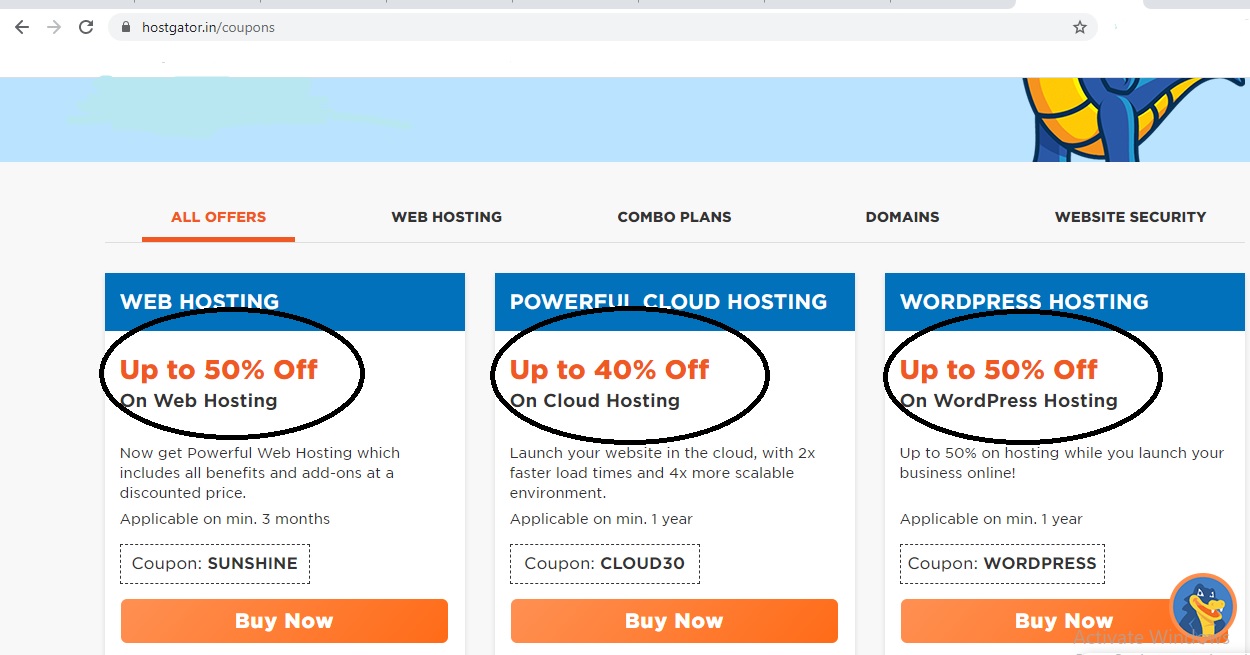Click the SUNSHINE coupon code box
This screenshot has width=1250, height=655.
215,564
